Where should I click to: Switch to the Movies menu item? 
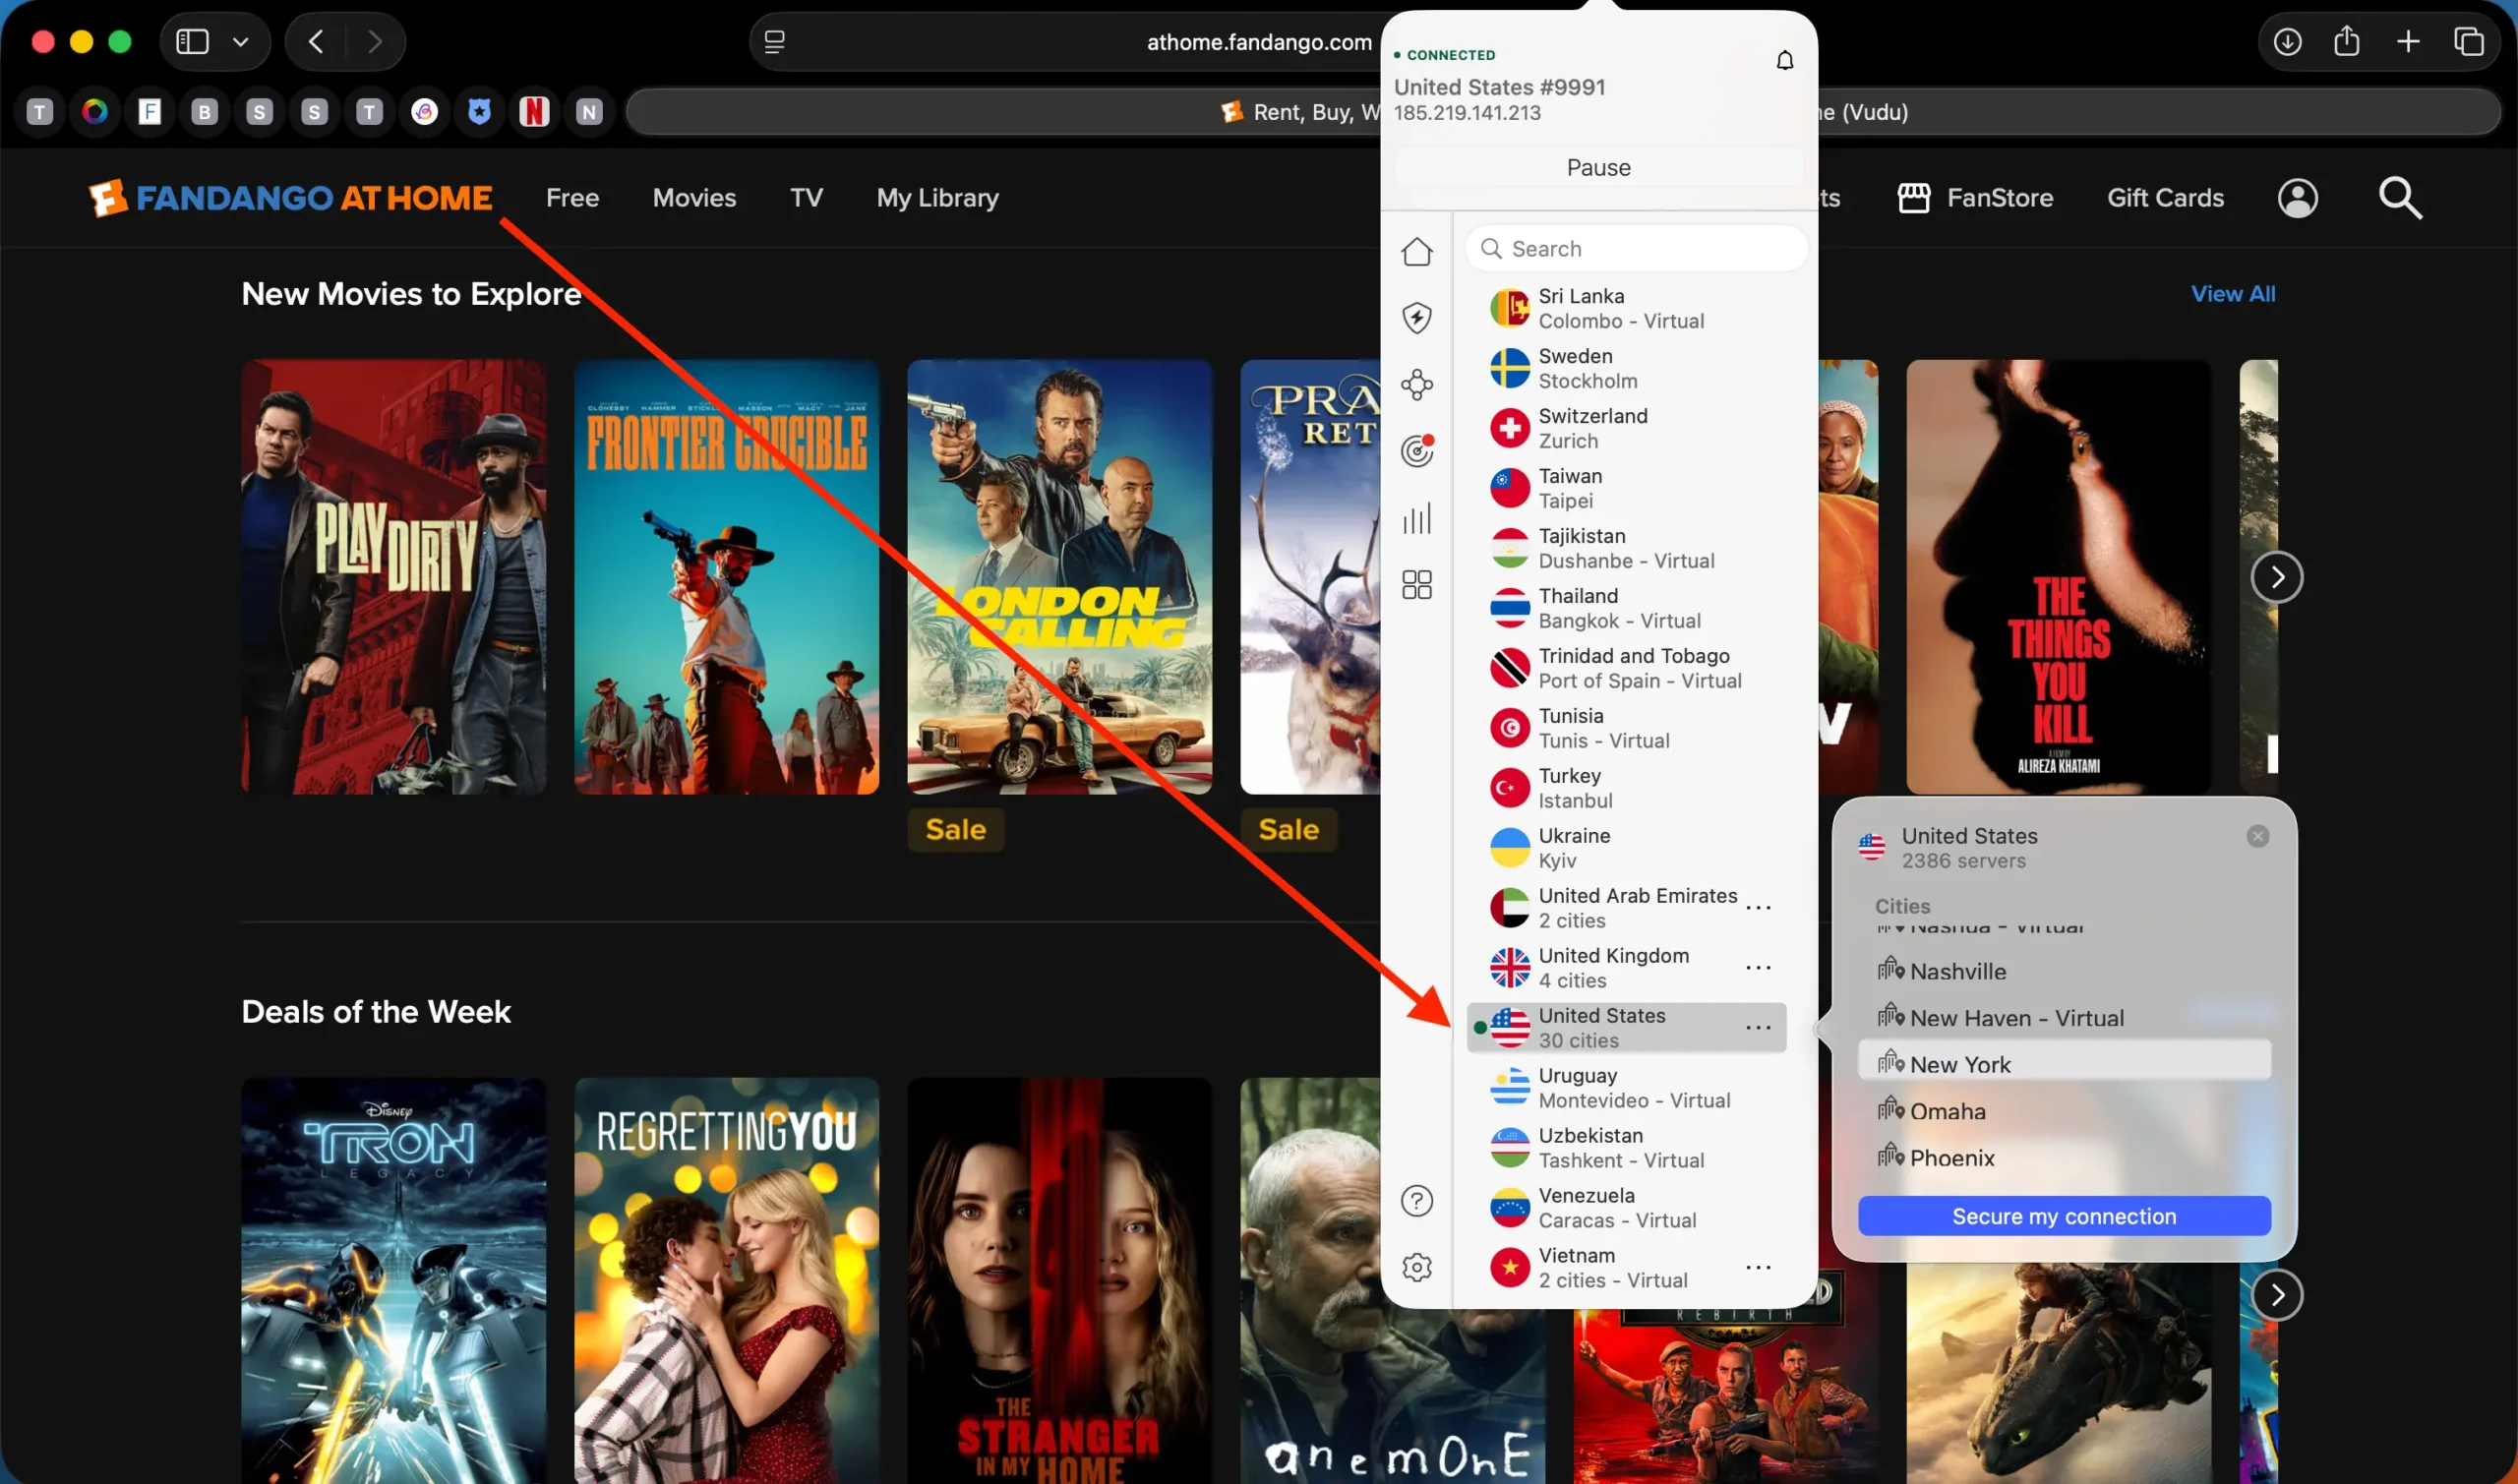click(694, 197)
